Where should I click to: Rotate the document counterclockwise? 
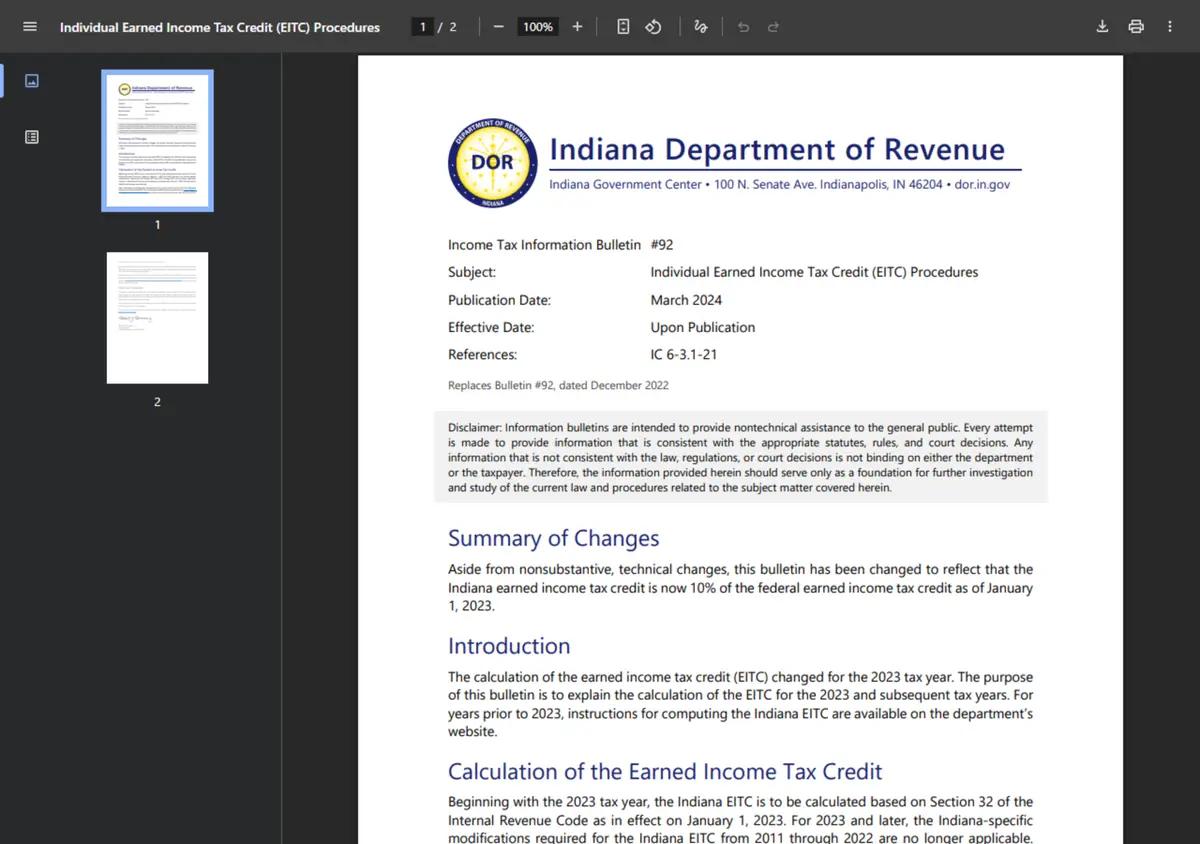653,27
